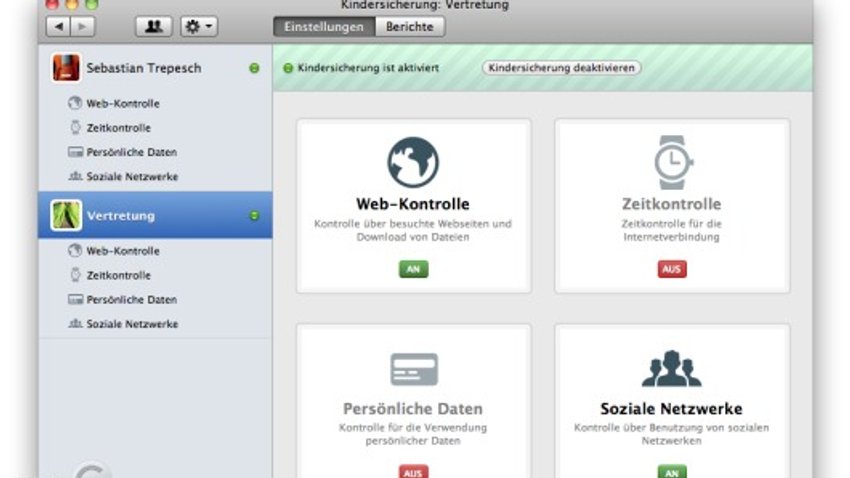Click globe icon under Sebastian Trepesch
This screenshot has width=850, height=478.
click(x=75, y=103)
